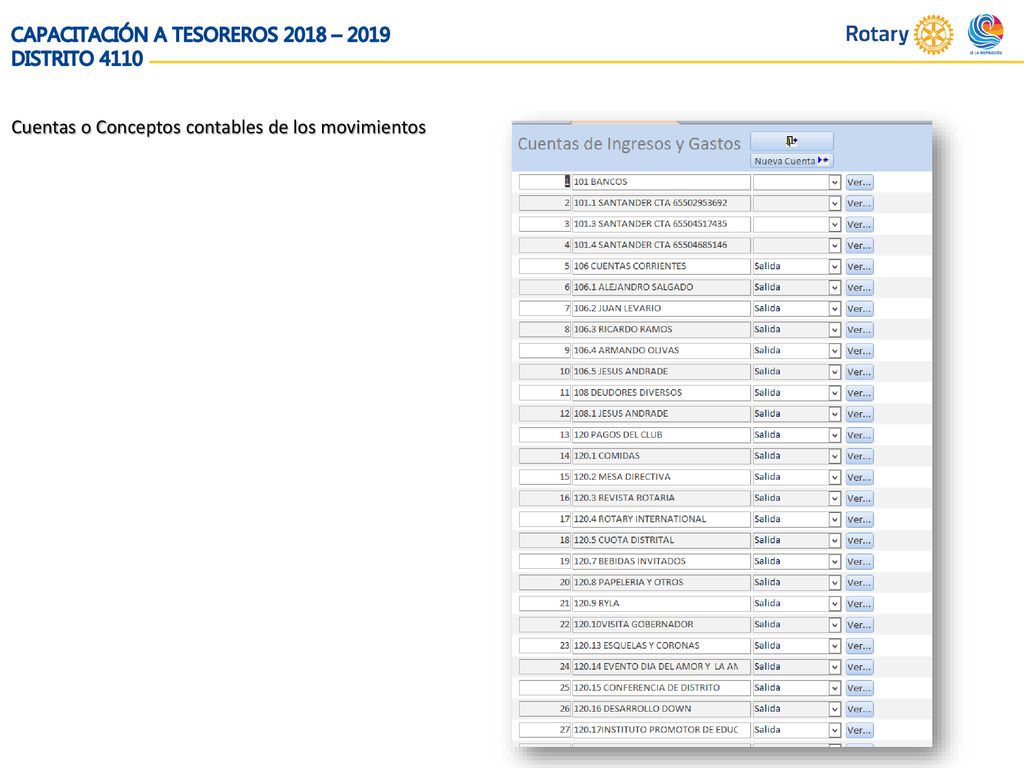
Task: Click the title "CAPACITACIÓN A TESOREROS 2018 – 2019"
Action: tap(200, 35)
